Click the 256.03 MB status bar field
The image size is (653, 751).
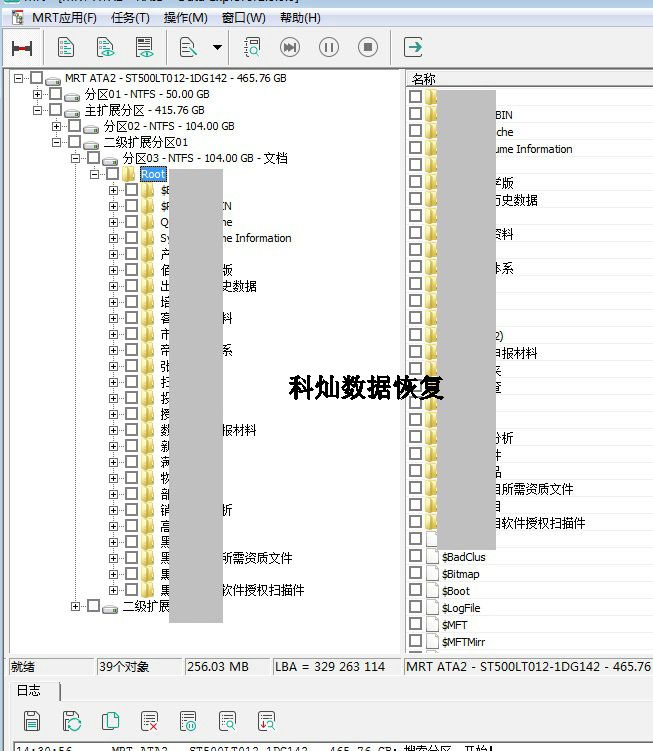227,667
